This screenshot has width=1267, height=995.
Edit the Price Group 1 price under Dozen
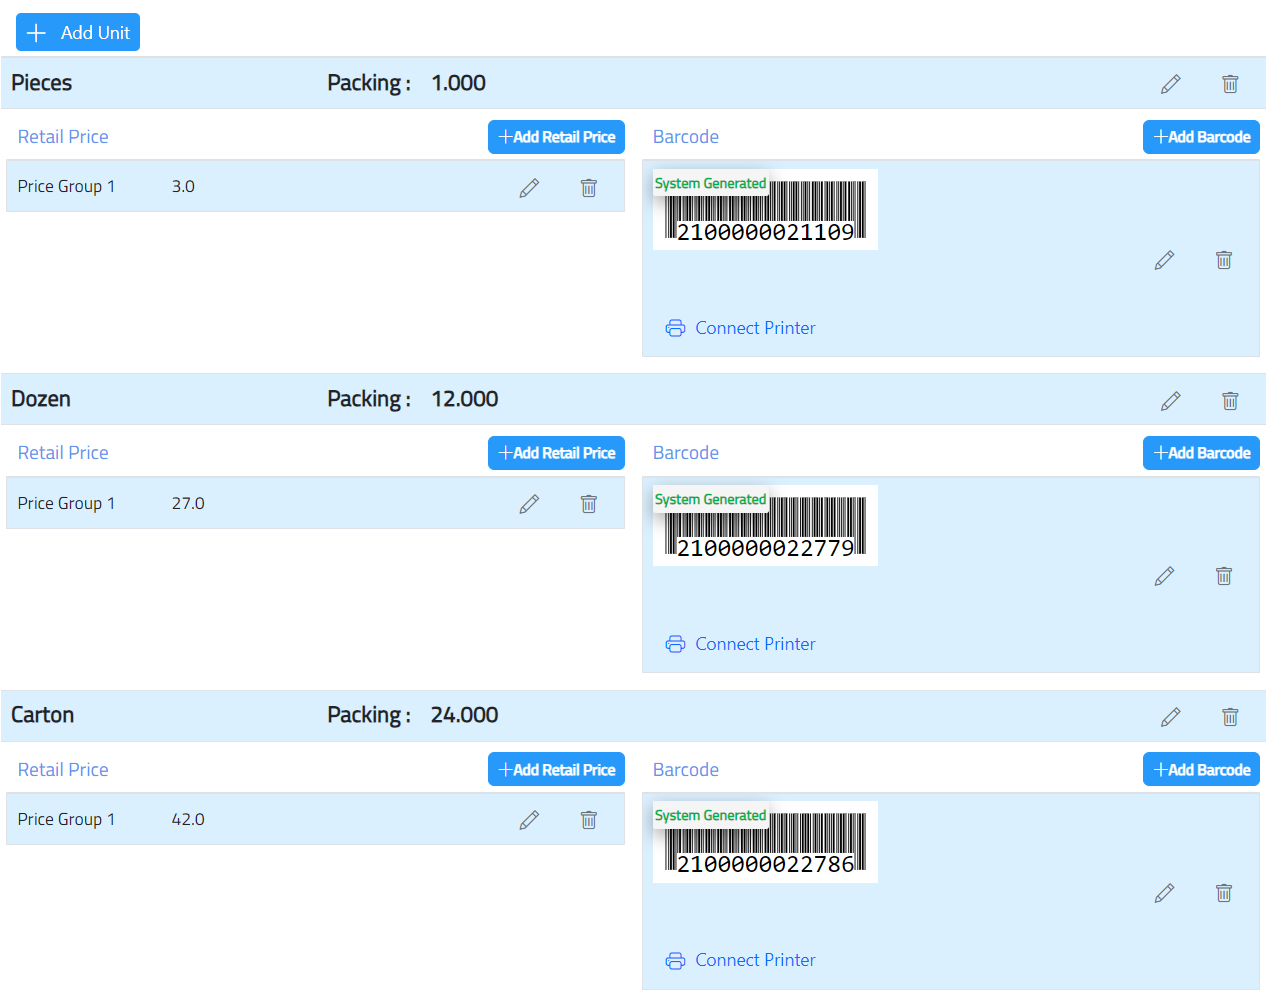[x=529, y=503]
